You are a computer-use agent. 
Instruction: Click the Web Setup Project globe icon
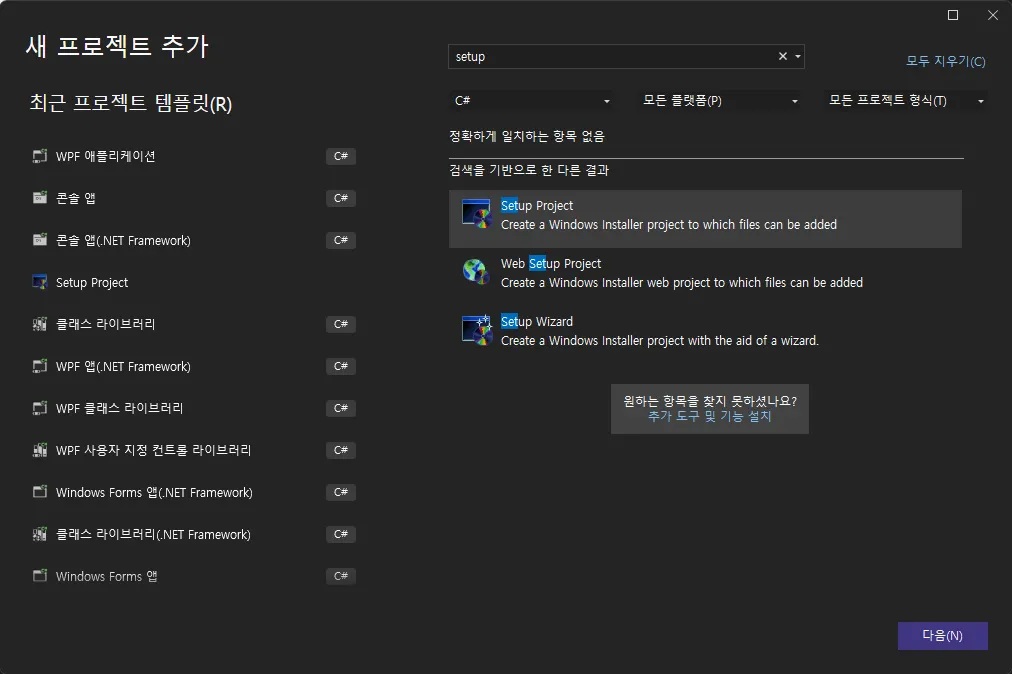(x=476, y=271)
